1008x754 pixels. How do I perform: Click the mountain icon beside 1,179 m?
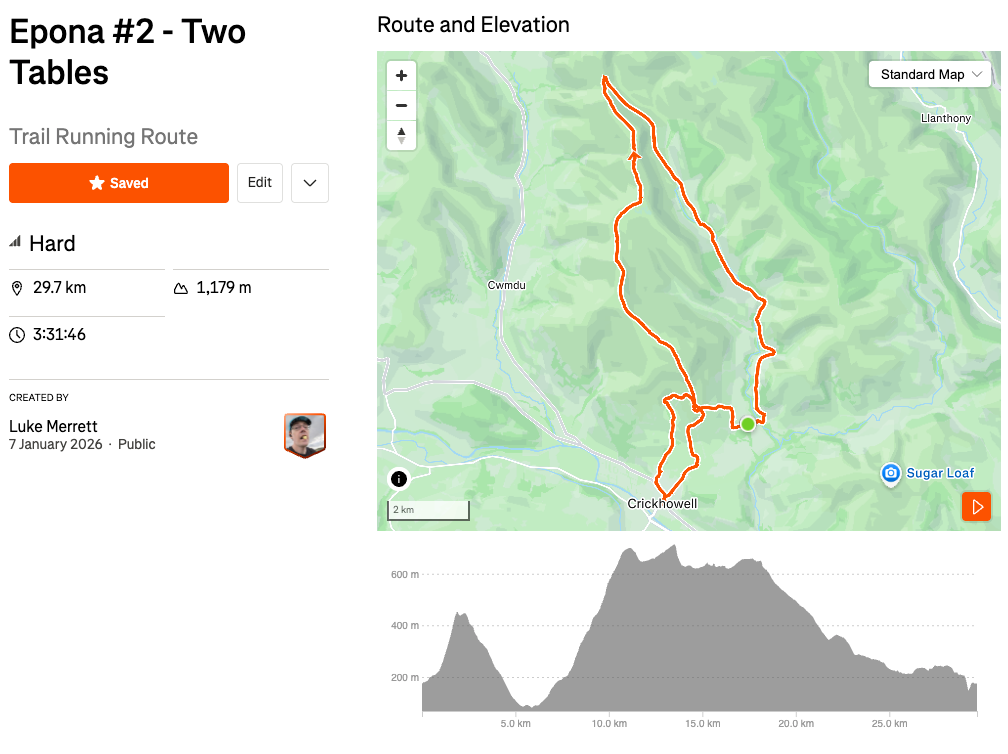pos(181,289)
